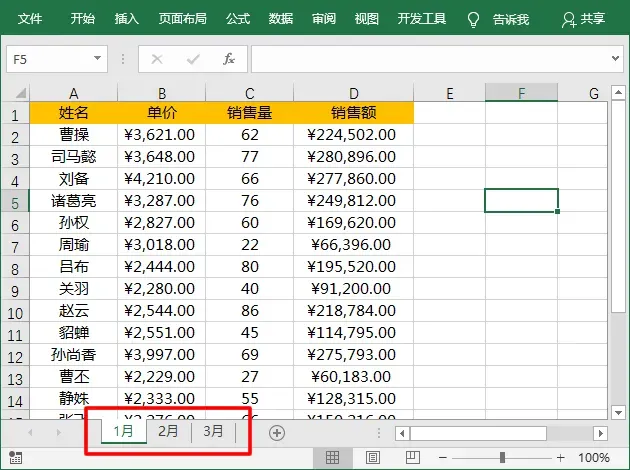Select column G header

click(583, 93)
